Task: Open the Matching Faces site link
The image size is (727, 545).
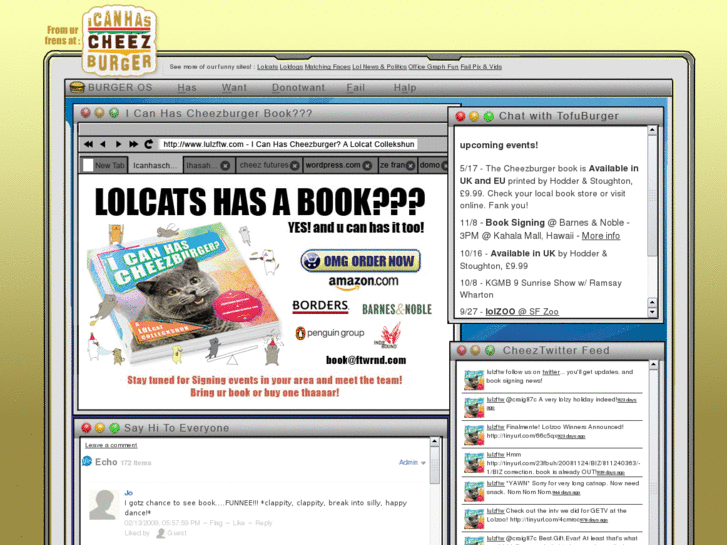Action: click(x=327, y=67)
